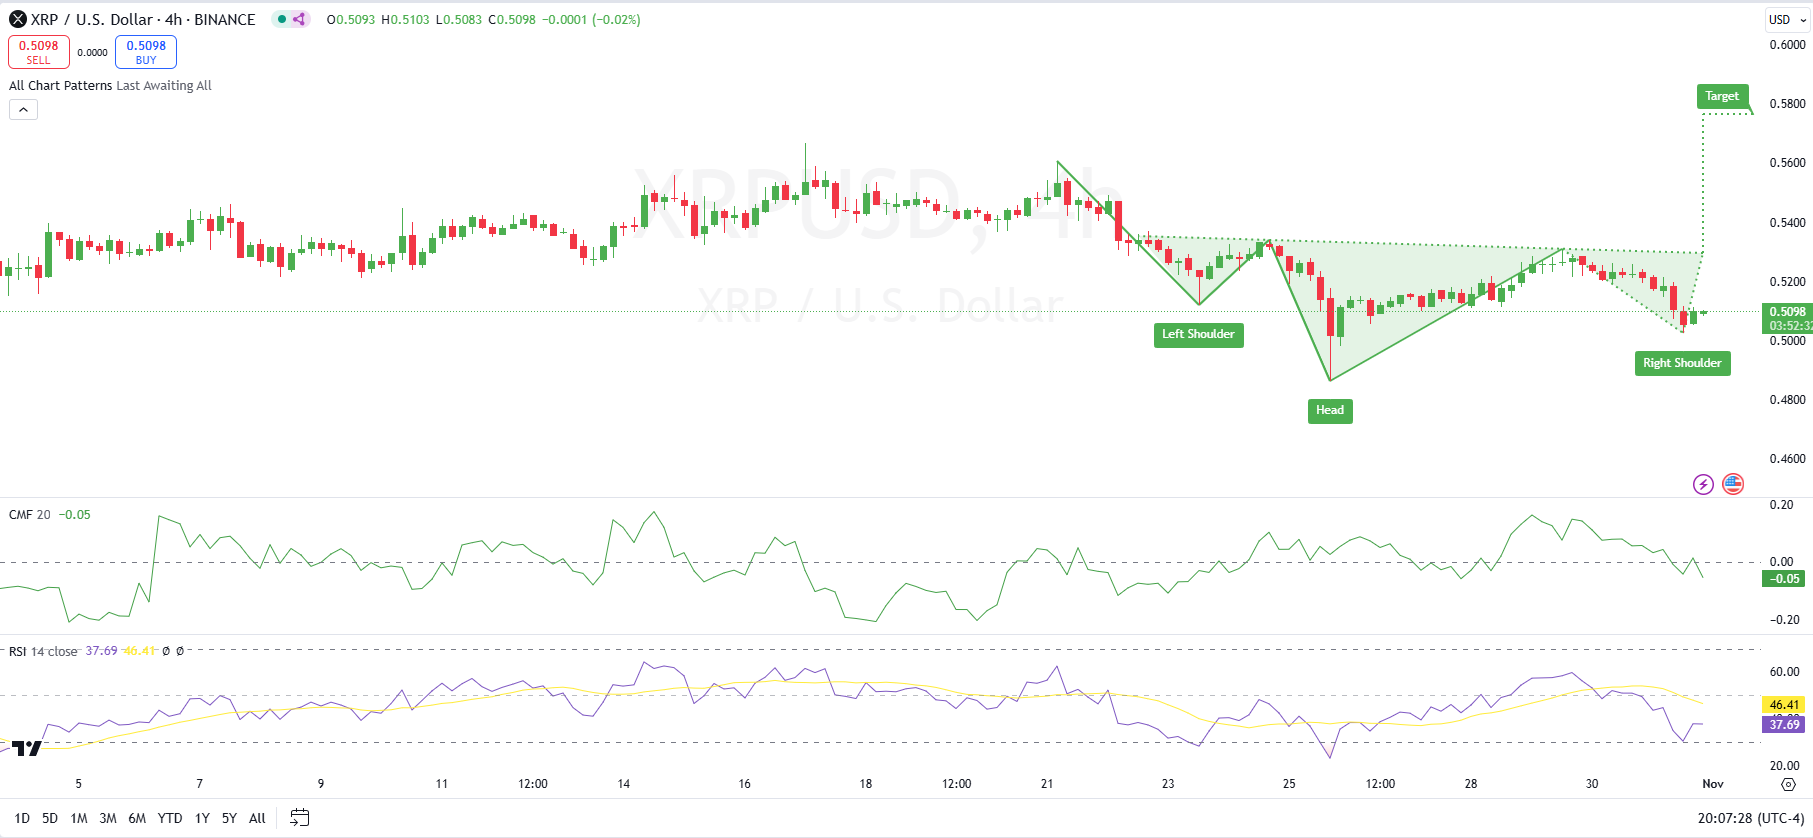The height and width of the screenshot is (838, 1813).
Task: Click the XRP symbol logo icon
Action: 18,19
